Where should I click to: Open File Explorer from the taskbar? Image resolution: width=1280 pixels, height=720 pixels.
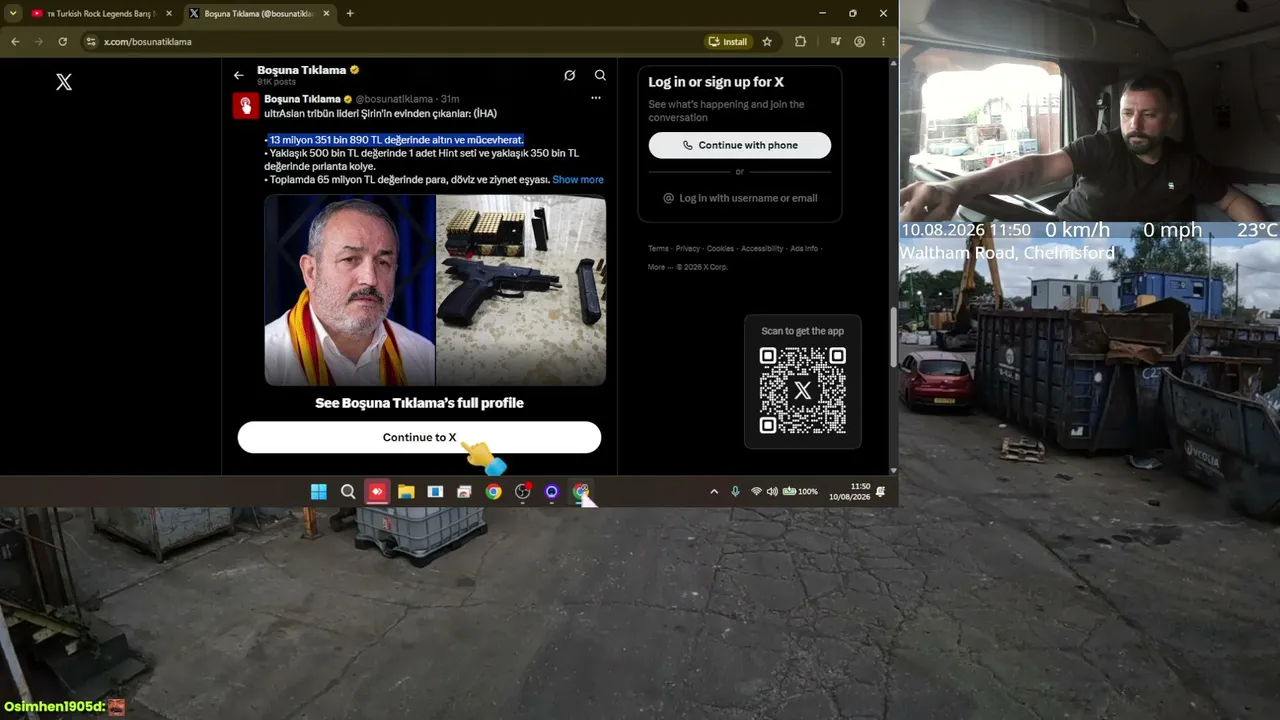click(406, 492)
